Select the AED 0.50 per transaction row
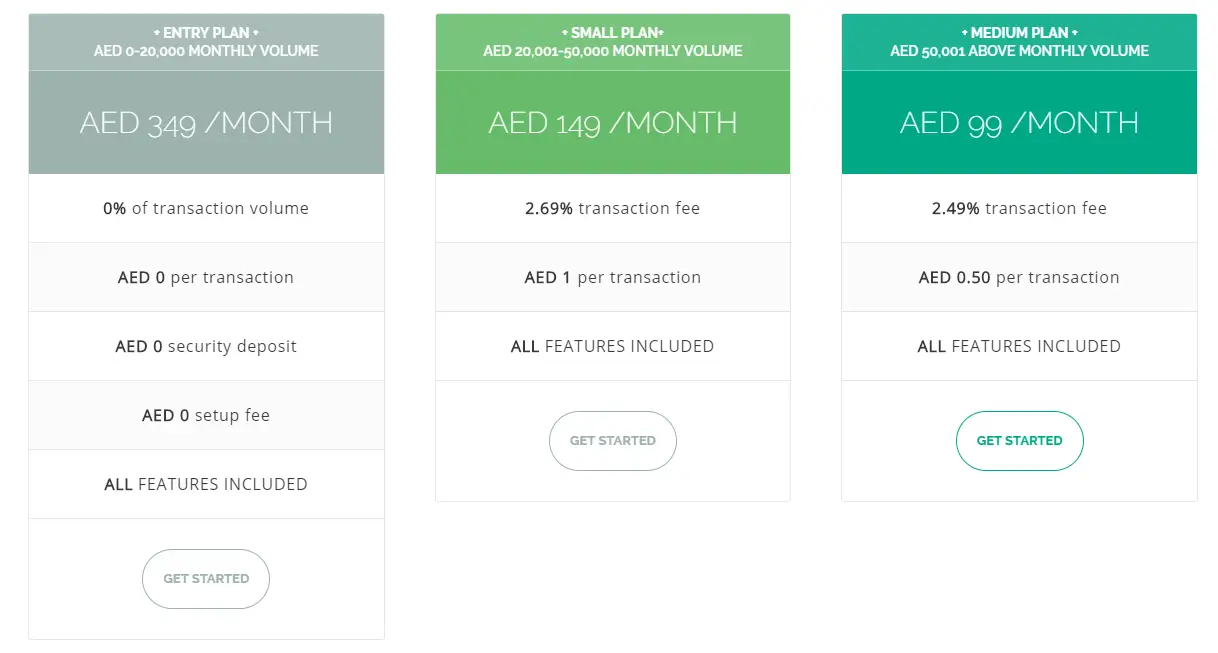The width and height of the screenshot is (1218, 653). pos(1019,277)
